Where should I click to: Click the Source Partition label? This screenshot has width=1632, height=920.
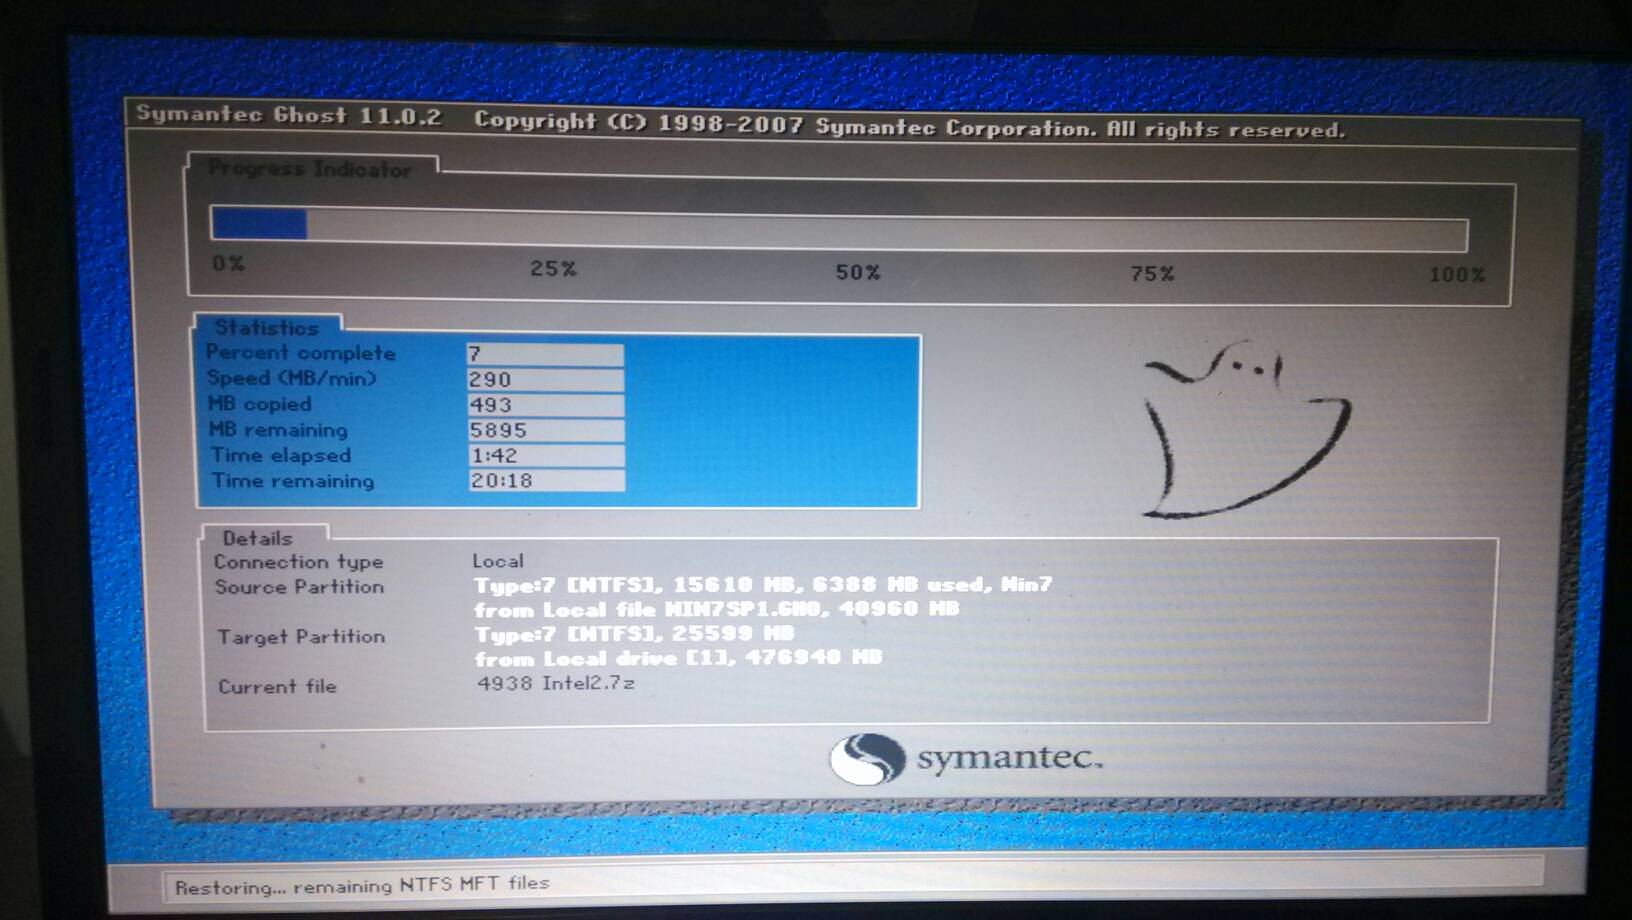coord(299,587)
